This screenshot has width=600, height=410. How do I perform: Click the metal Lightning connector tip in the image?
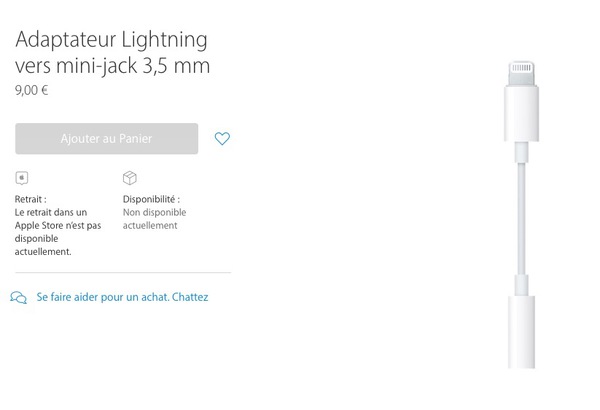[521, 74]
